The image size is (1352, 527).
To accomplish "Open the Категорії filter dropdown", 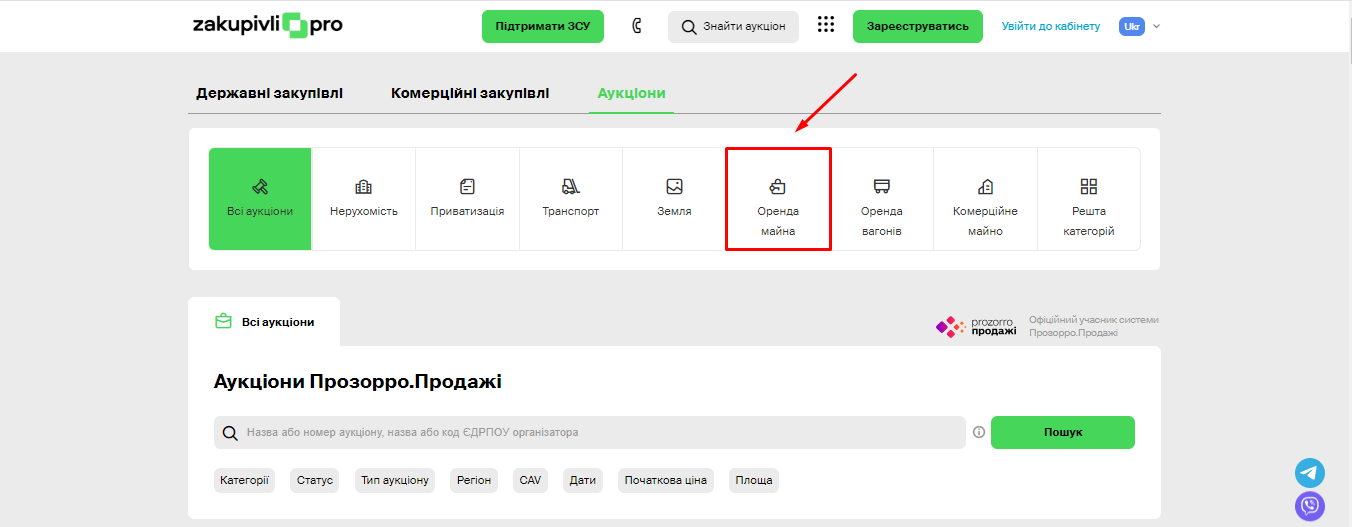I will click(244, 480).
